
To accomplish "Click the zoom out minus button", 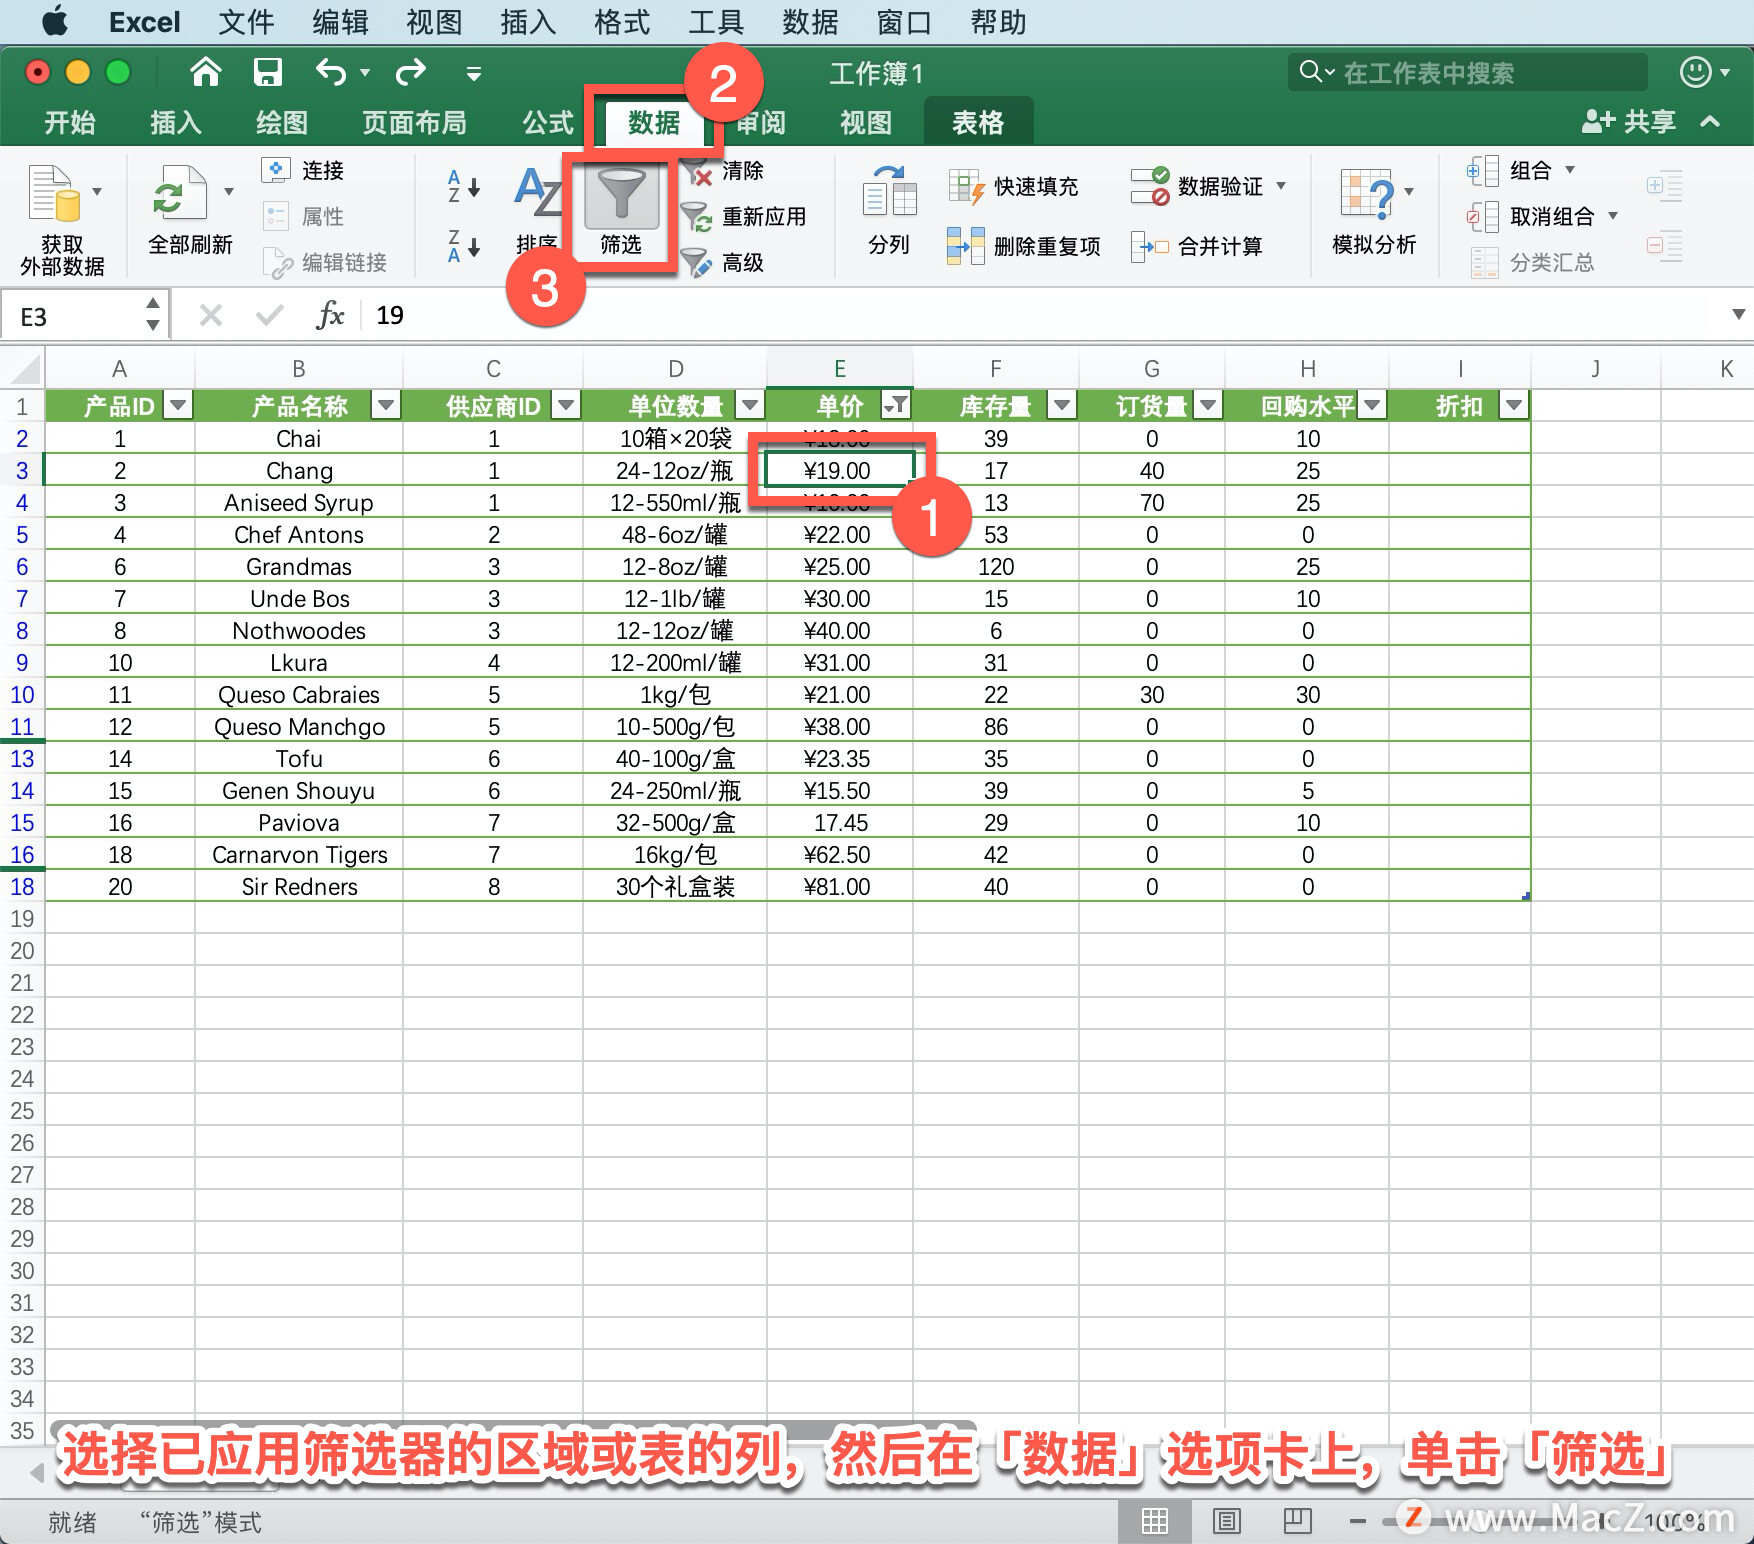I will tap(1357, 1521).
